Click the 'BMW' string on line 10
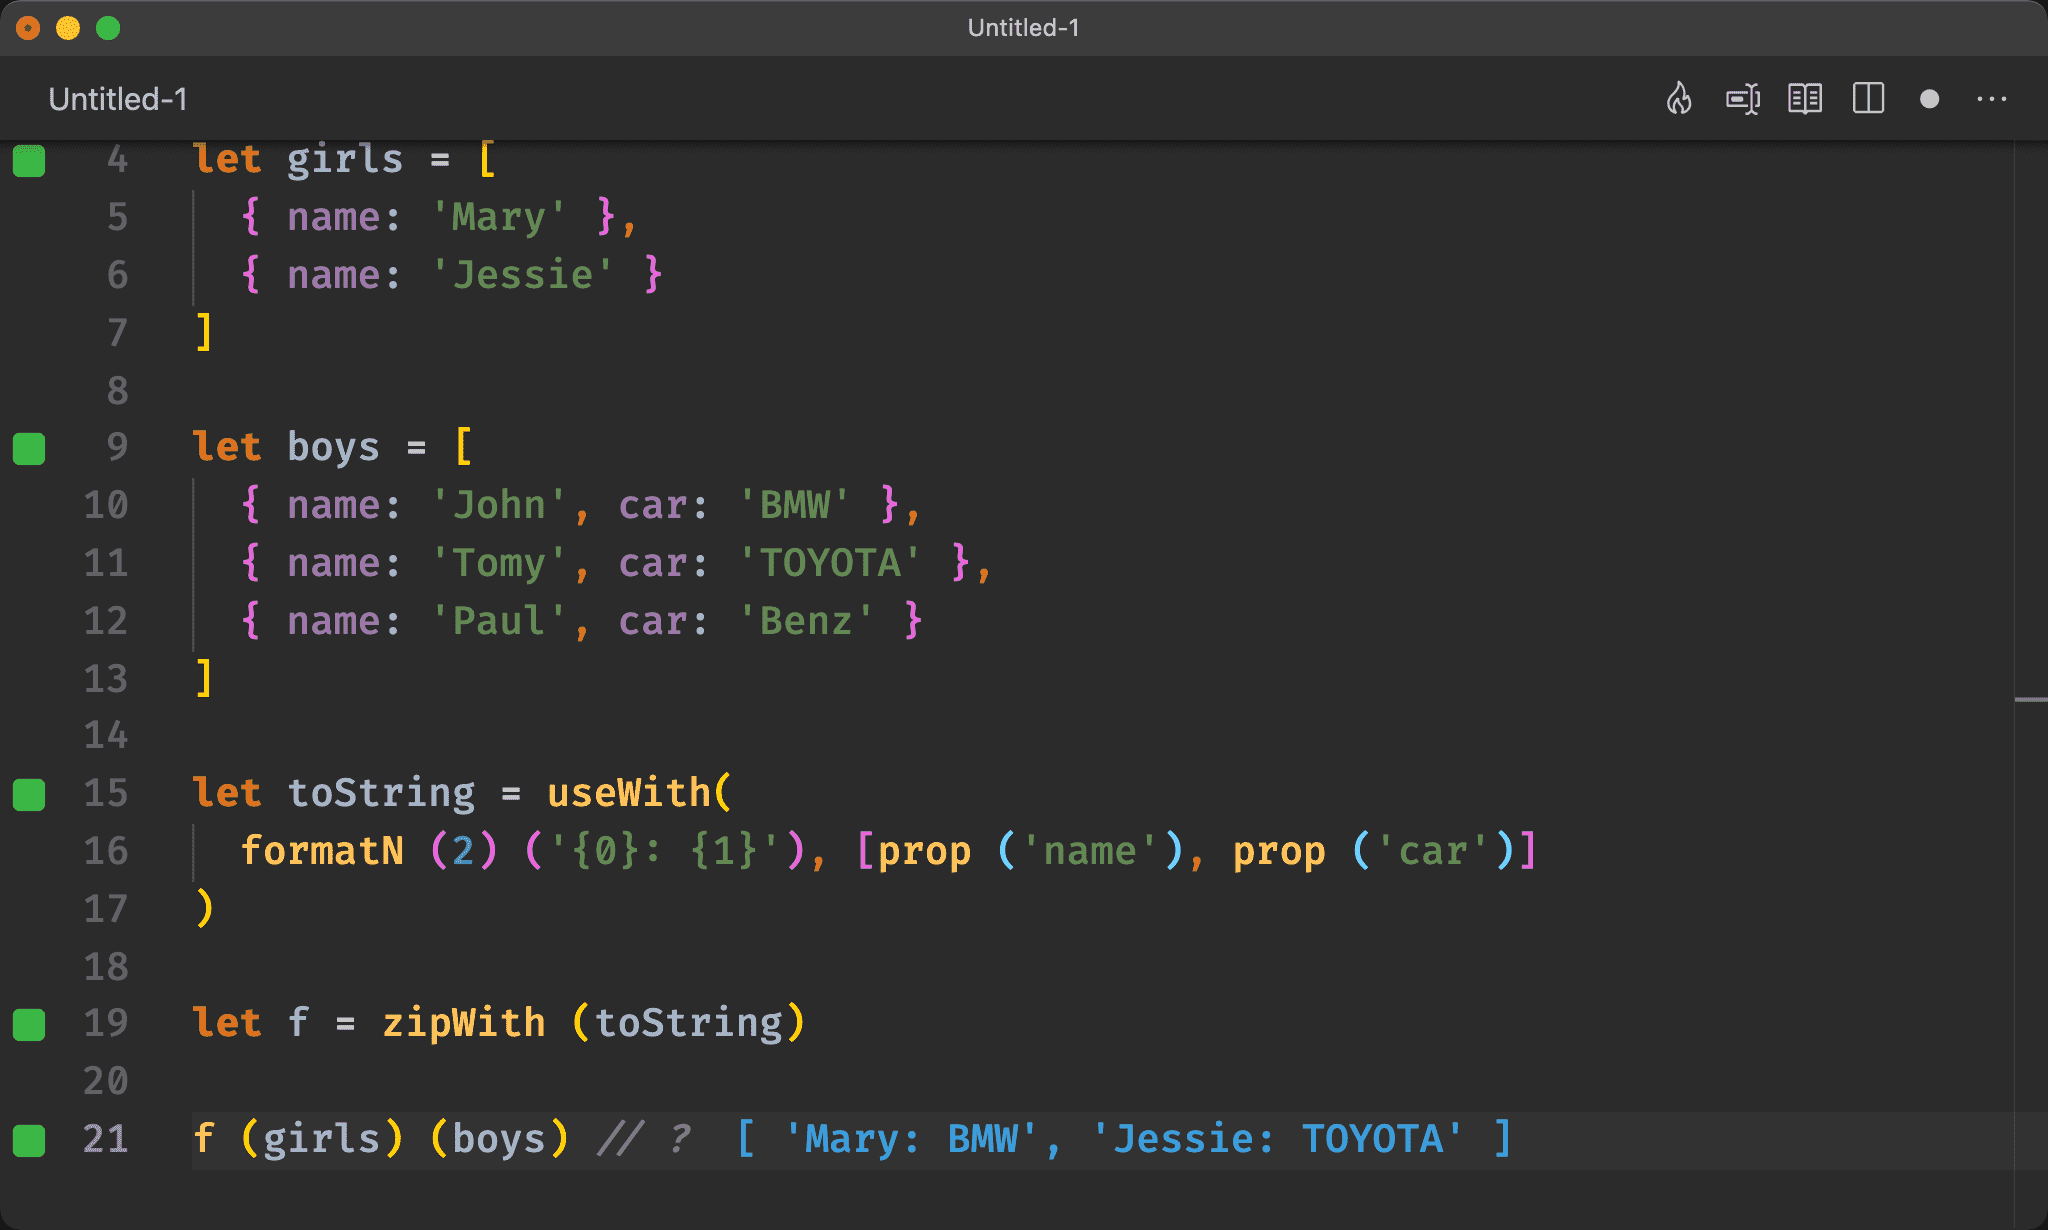Viewport: 2048px width, 1230px height. pyautogui.click(x=795, y=505)
